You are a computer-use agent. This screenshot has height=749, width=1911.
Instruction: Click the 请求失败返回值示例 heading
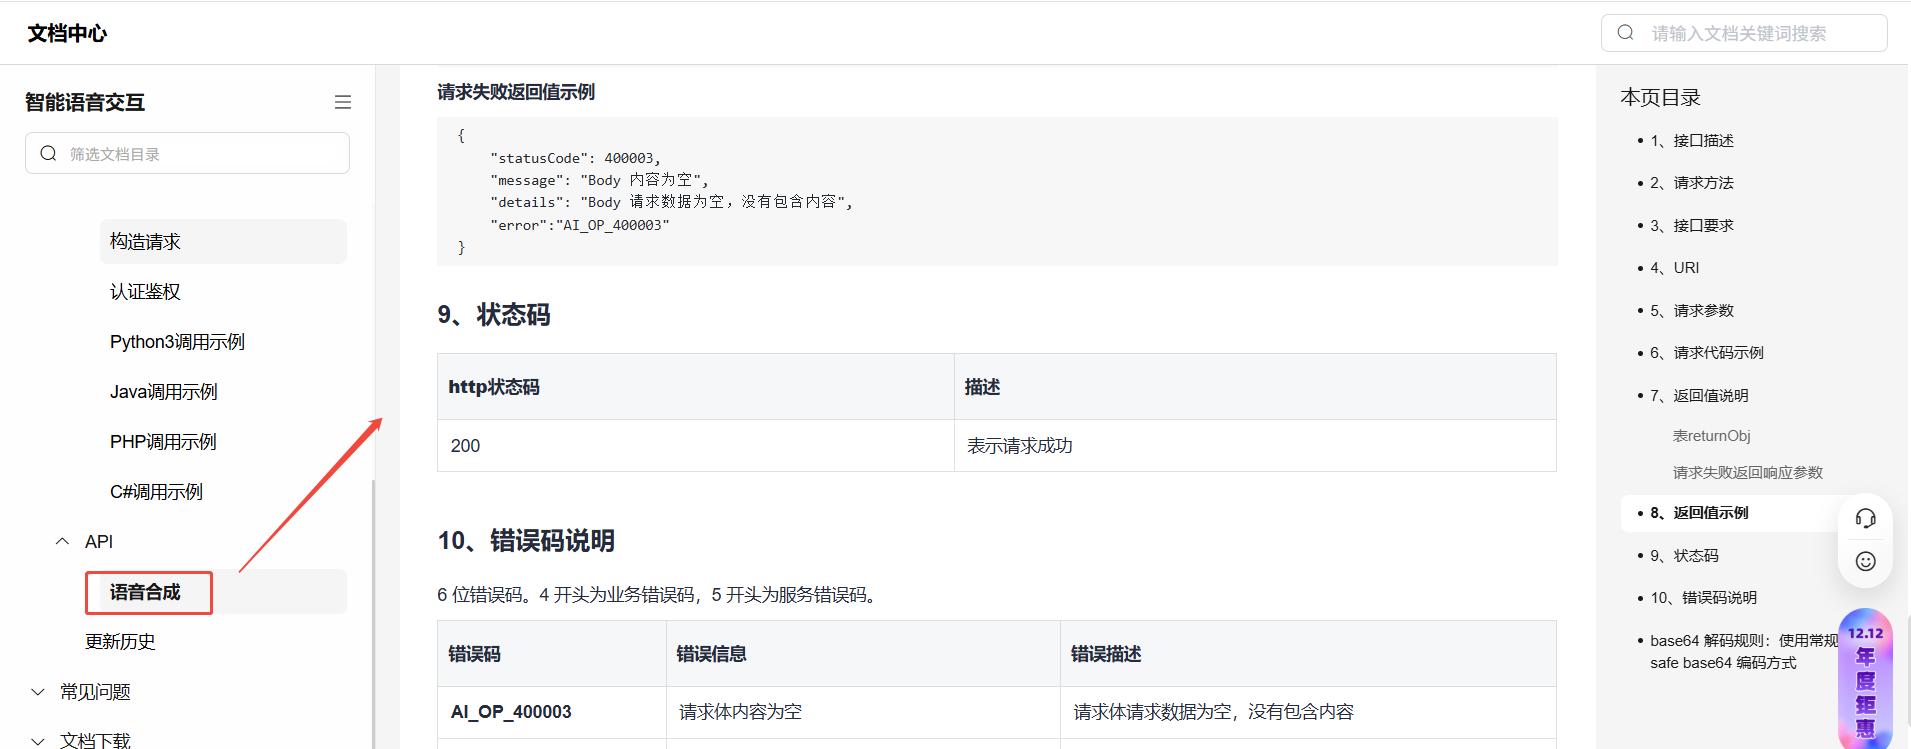pos(516,92)
